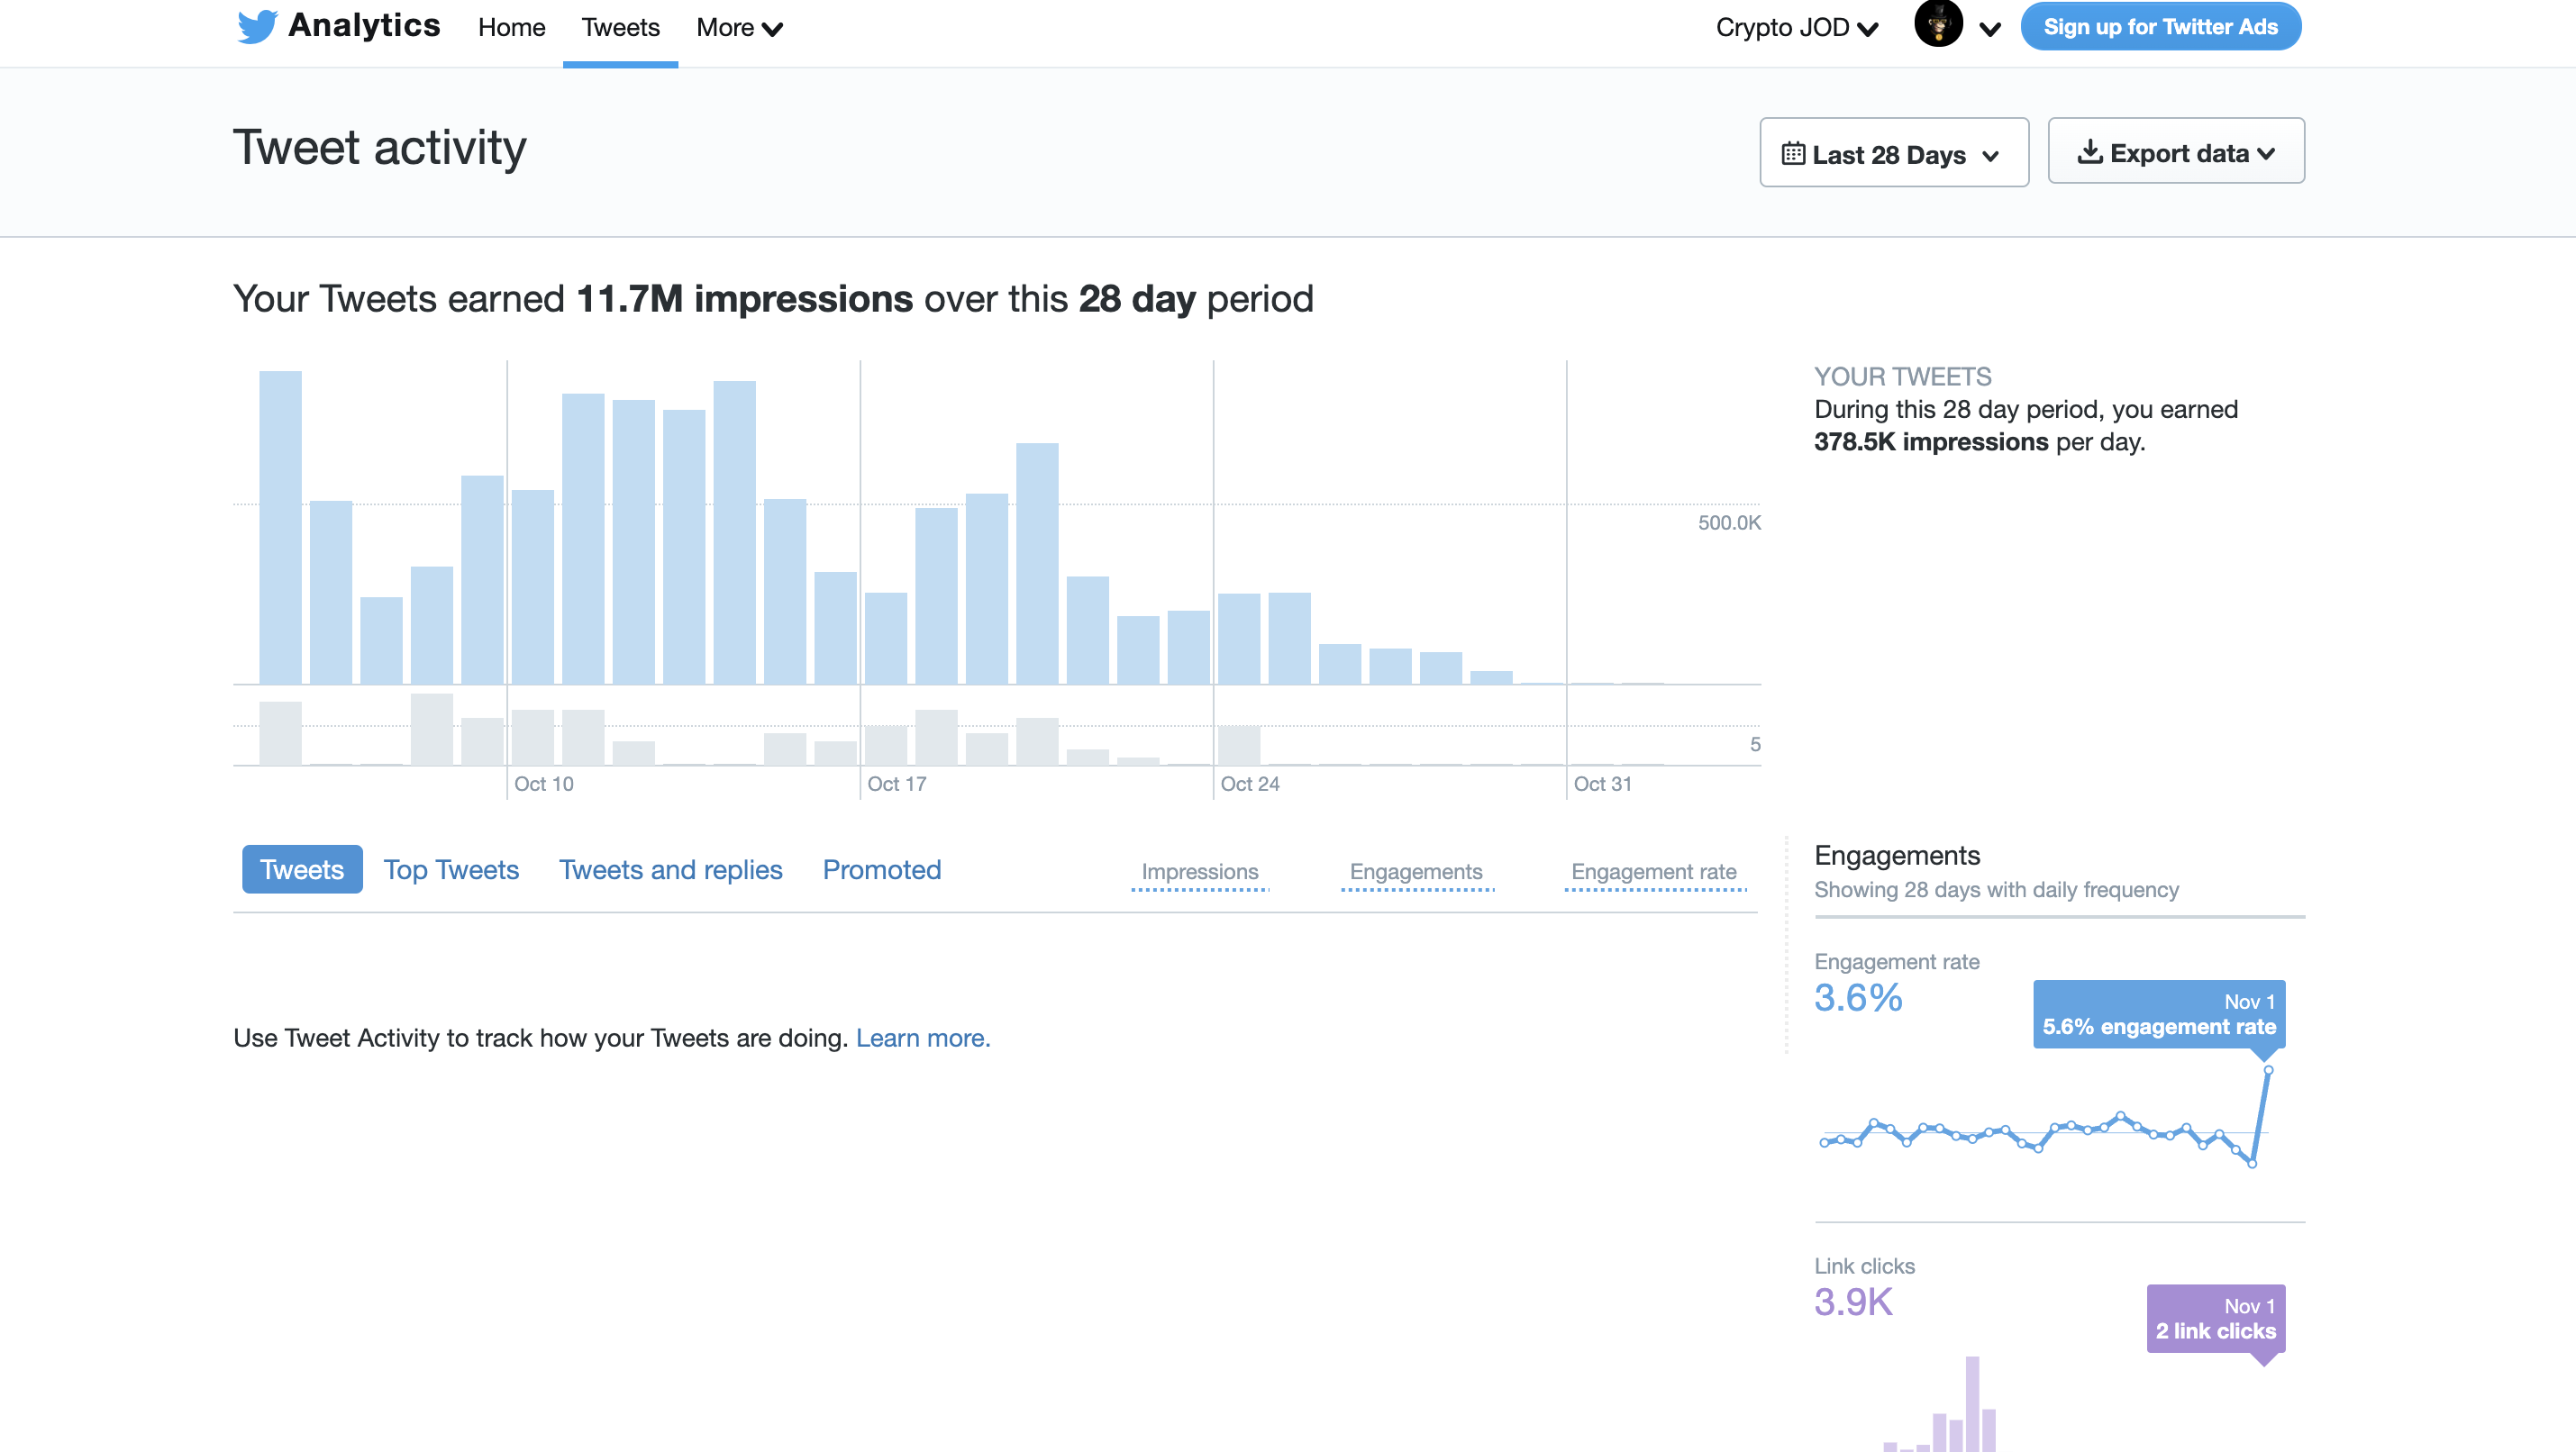
Task: Switch to the Top Tweets tab
Action: click(x=451, y=870)
